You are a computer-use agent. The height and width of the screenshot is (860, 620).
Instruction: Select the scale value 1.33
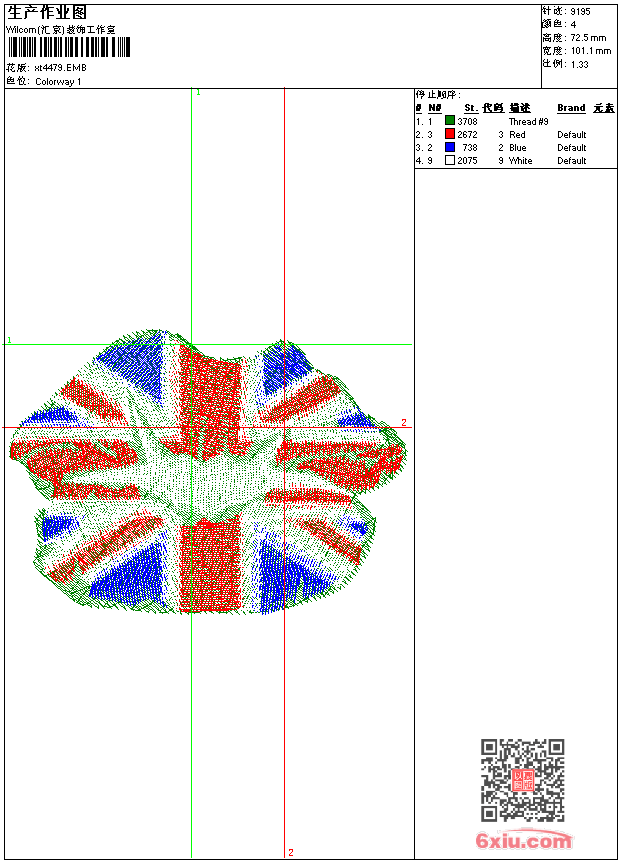[x=579, y=64]
